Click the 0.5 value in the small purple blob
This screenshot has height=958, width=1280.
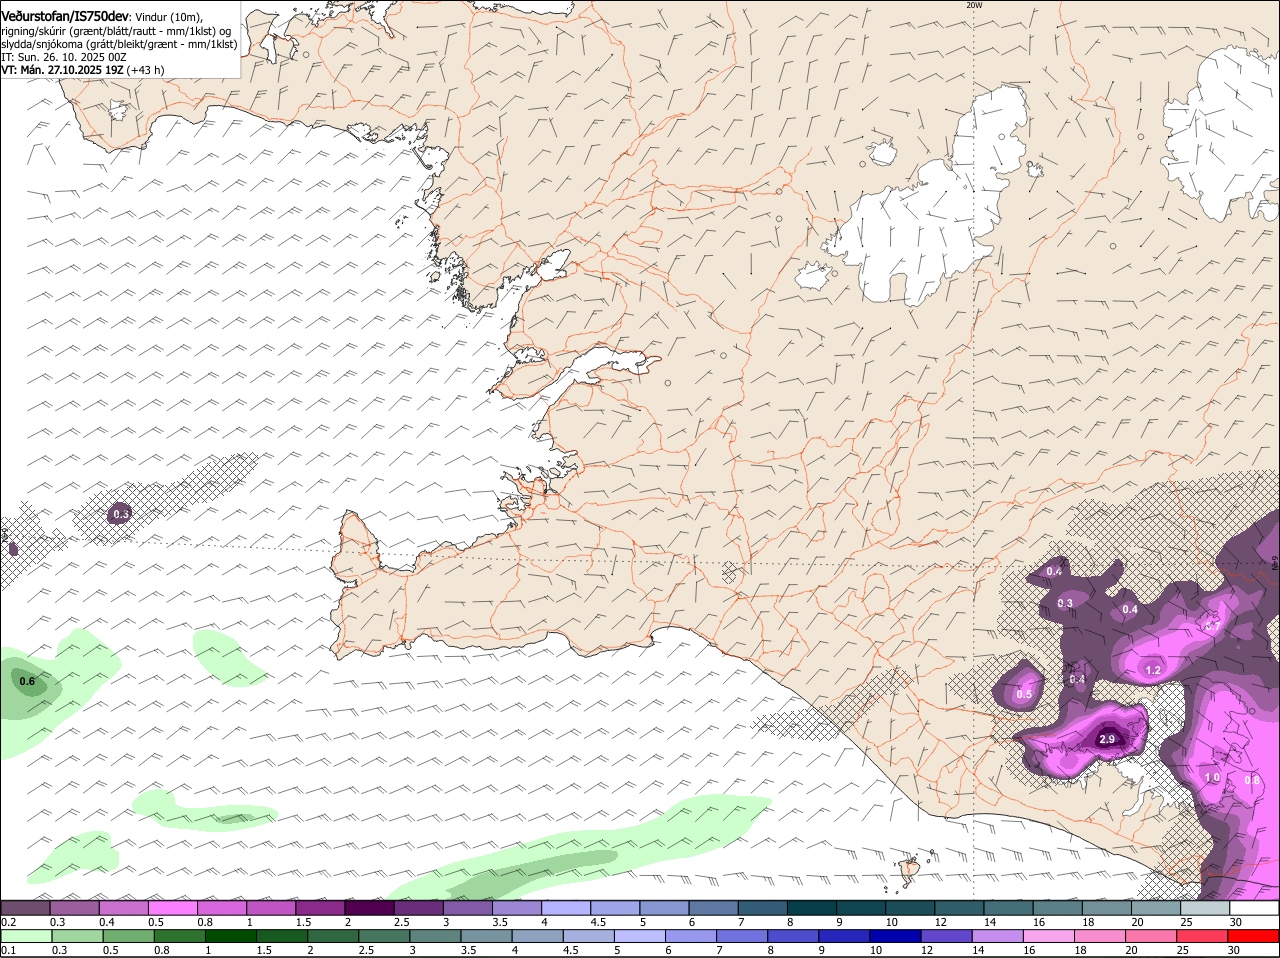[x=1024, y=694]
